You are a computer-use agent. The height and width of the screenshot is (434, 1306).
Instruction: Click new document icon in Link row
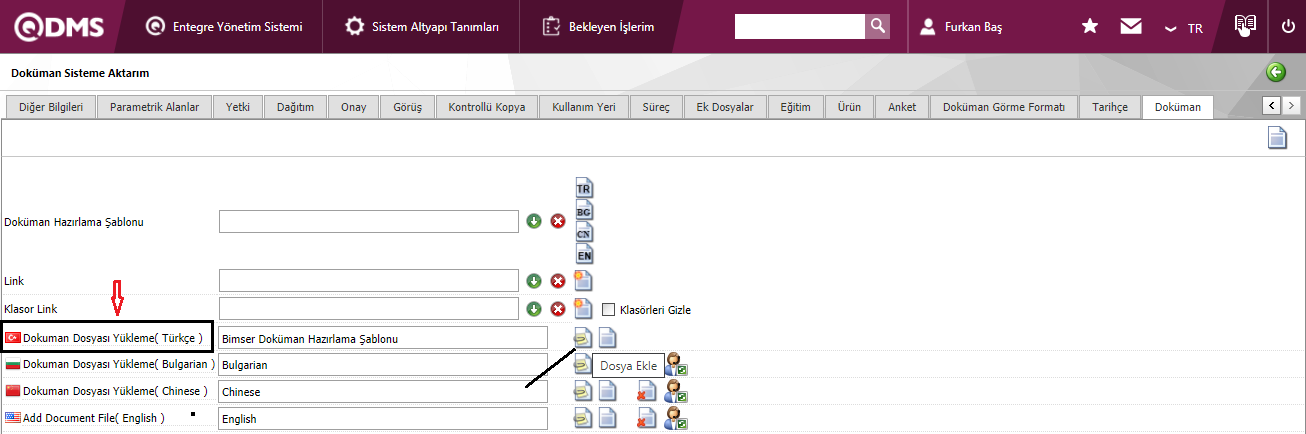point(584,281)
